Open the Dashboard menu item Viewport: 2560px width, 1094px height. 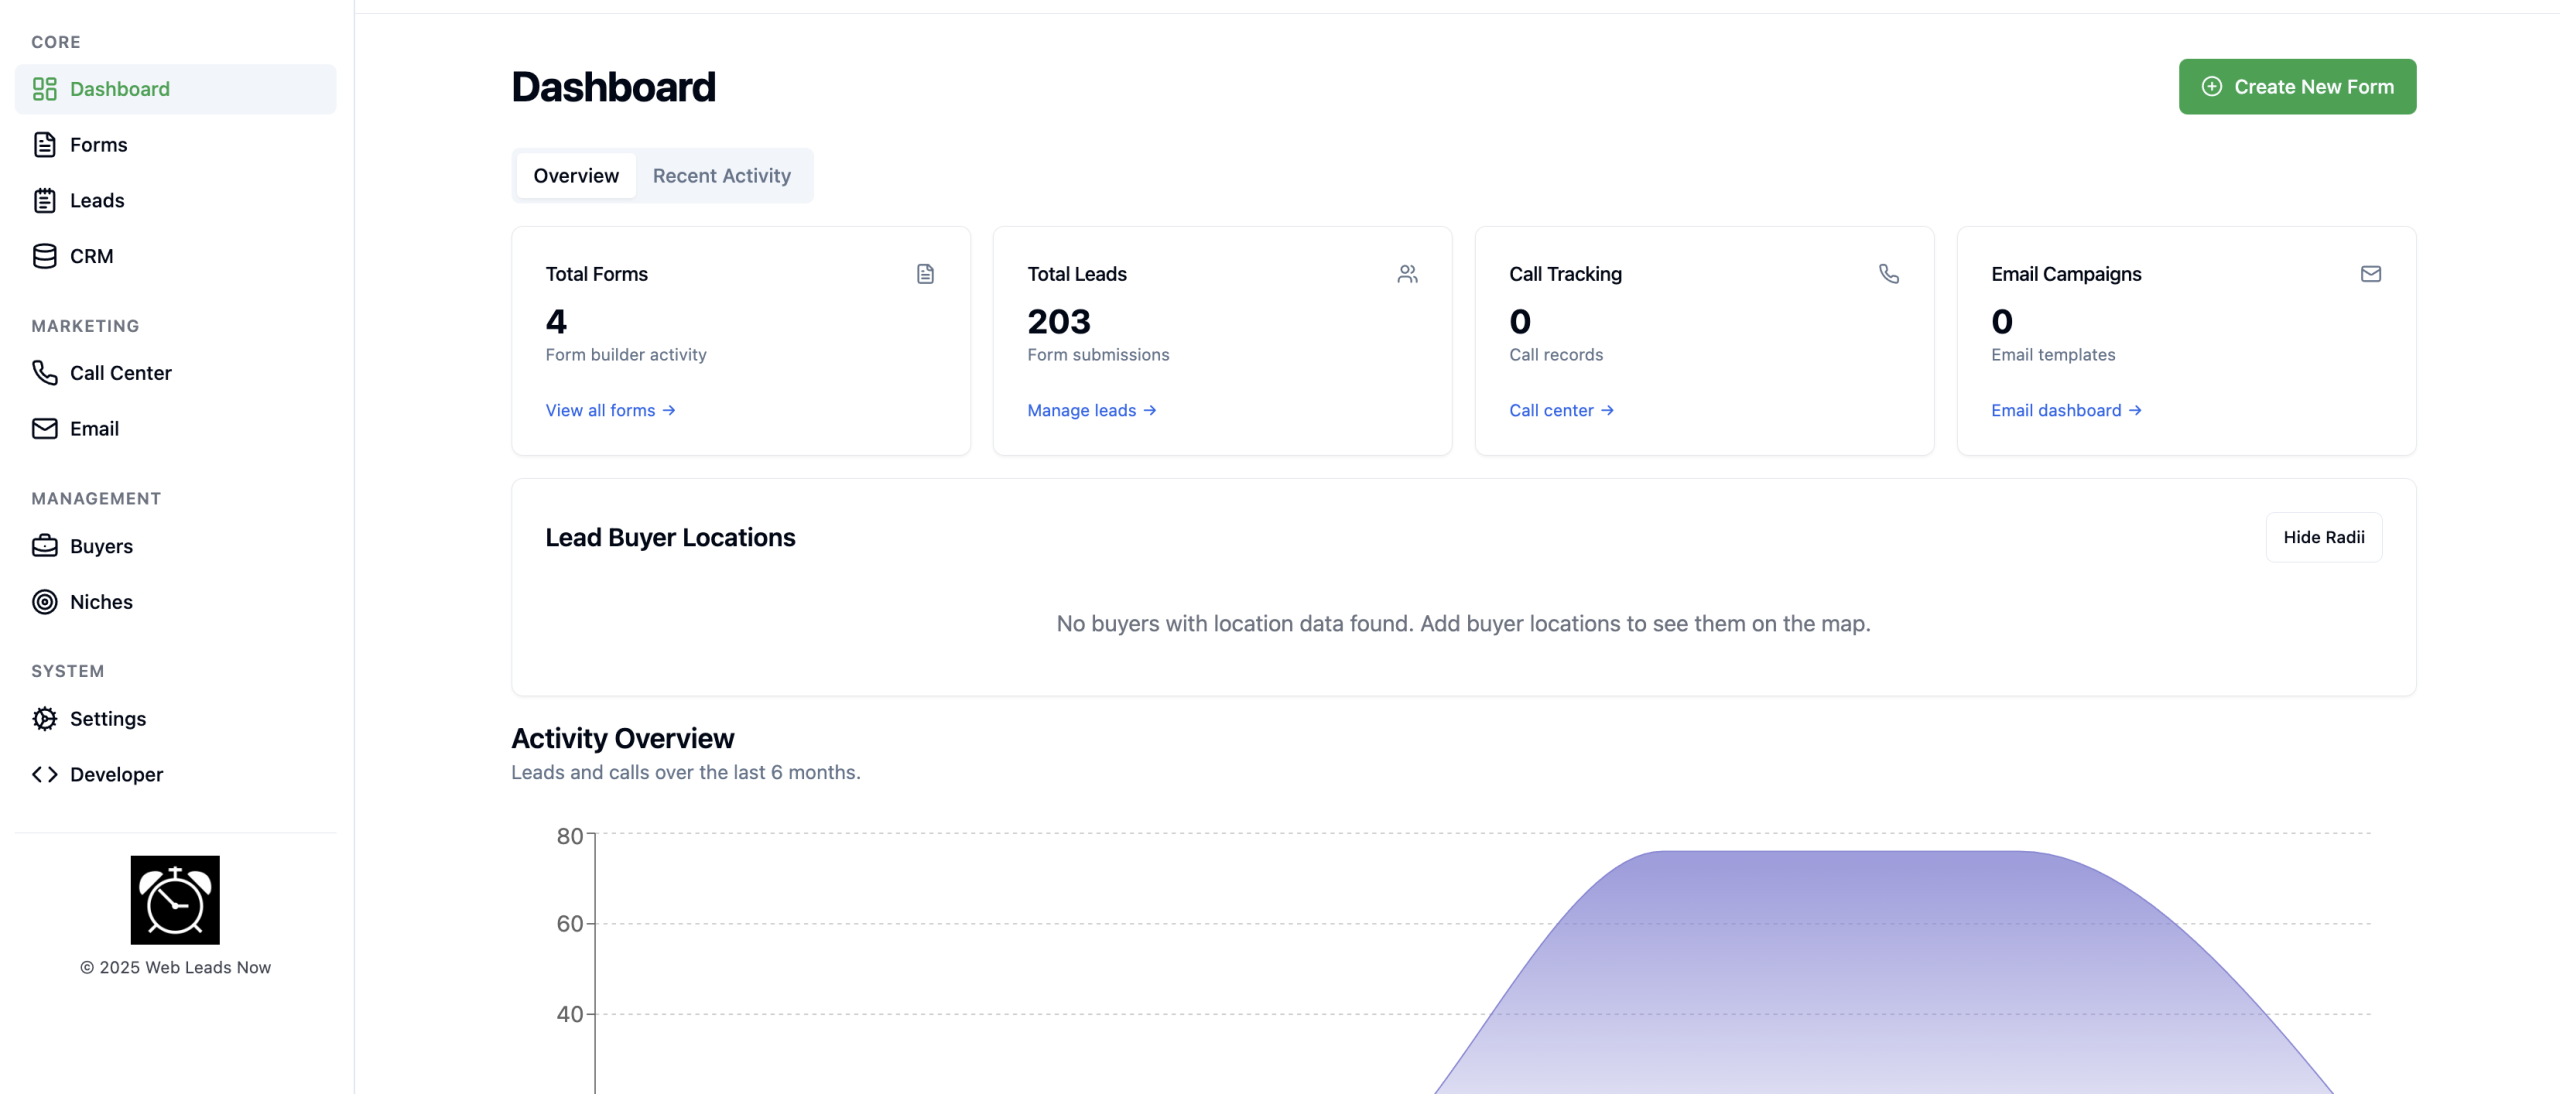175,89
